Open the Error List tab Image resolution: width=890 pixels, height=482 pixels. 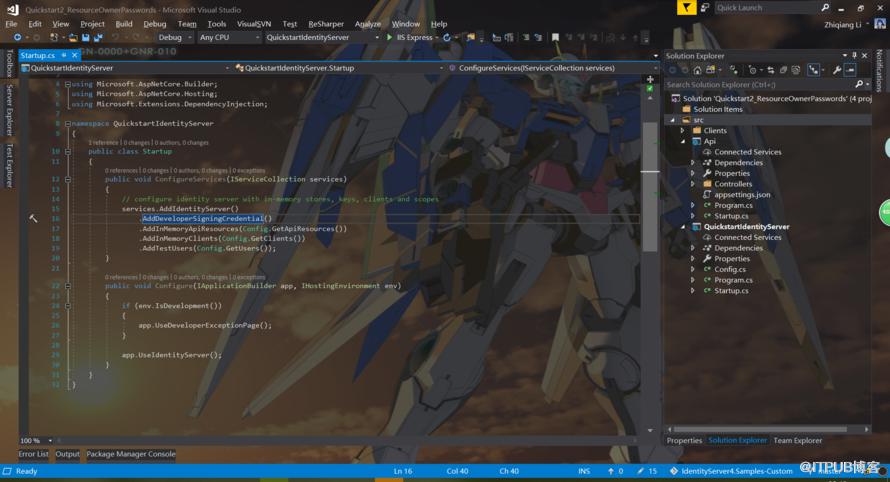(x=33, y=454)
